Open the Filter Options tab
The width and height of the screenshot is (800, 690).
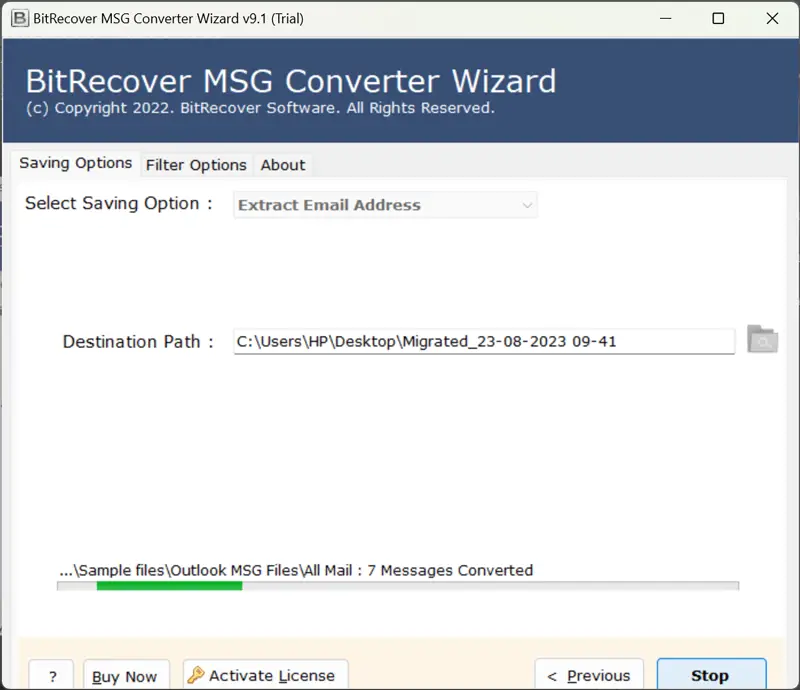196,165
